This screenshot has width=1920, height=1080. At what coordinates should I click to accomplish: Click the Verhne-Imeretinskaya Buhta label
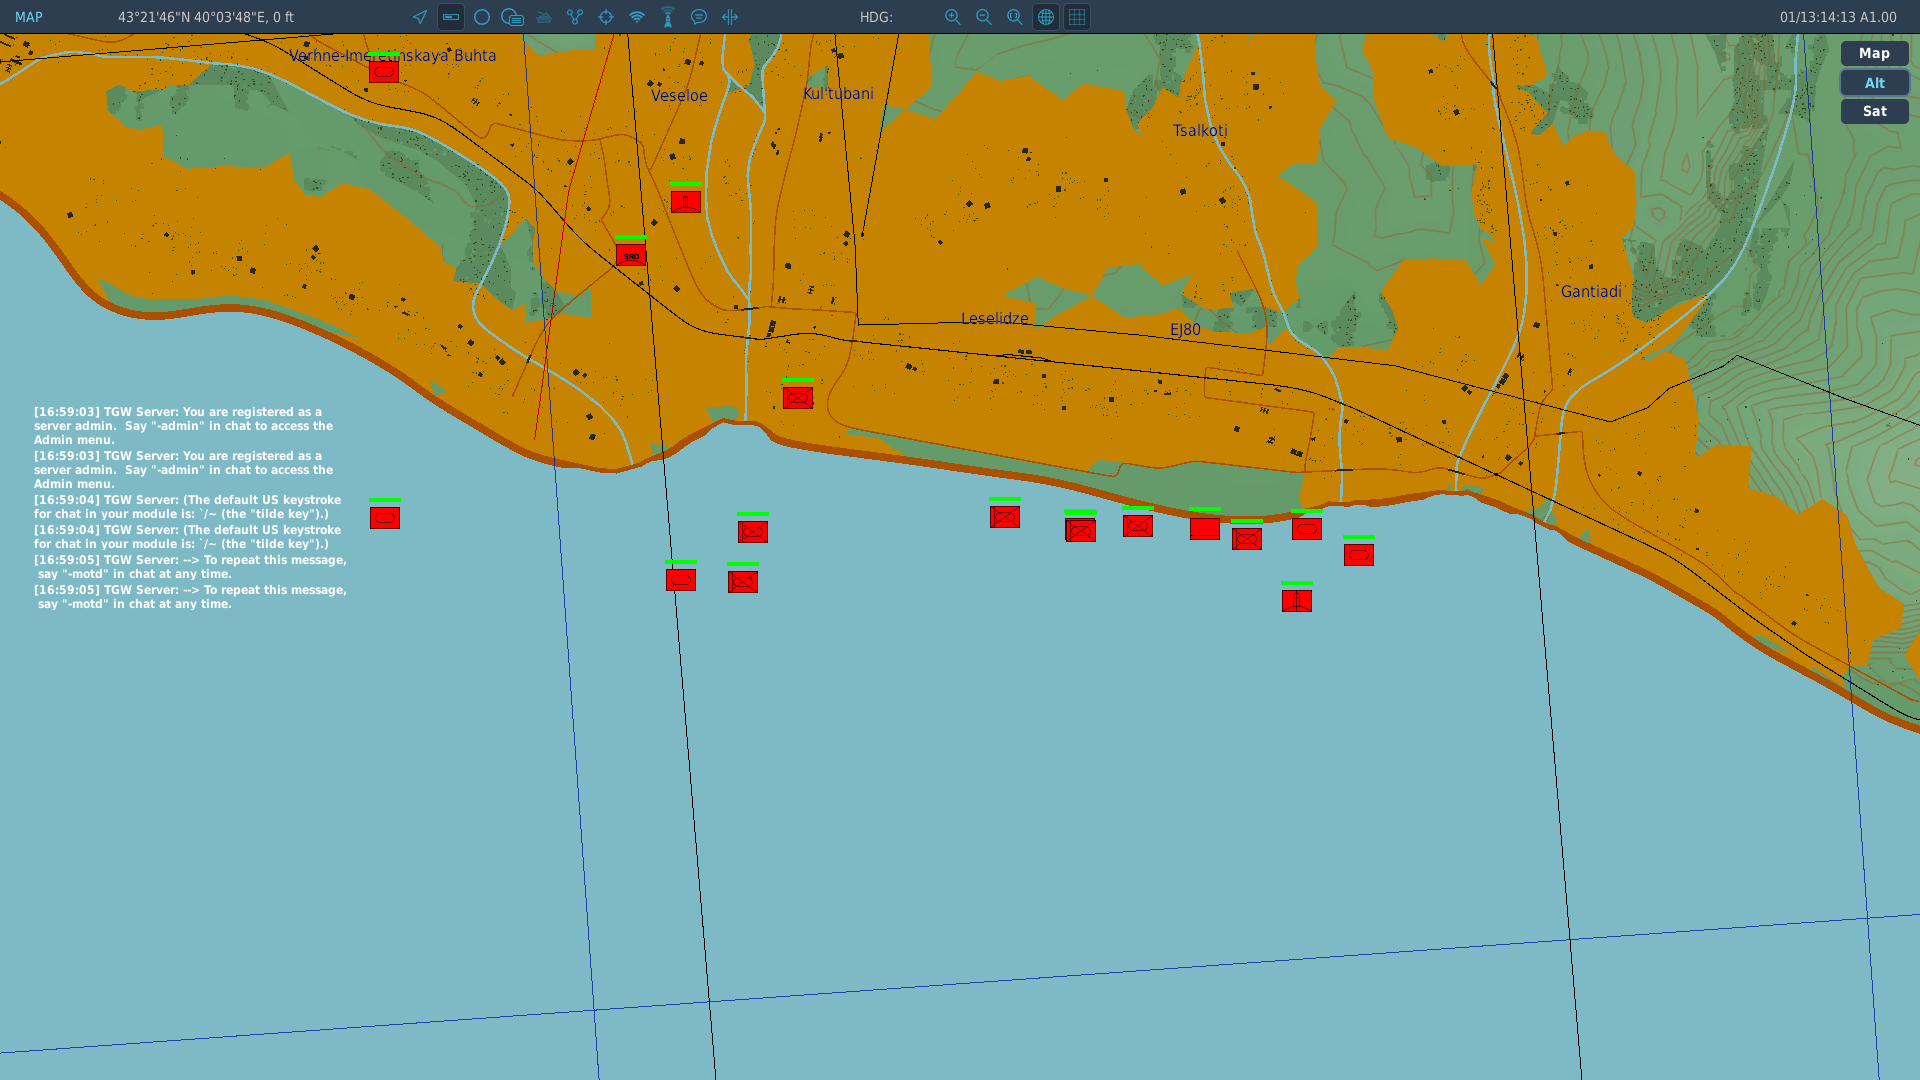click(392, 55)
